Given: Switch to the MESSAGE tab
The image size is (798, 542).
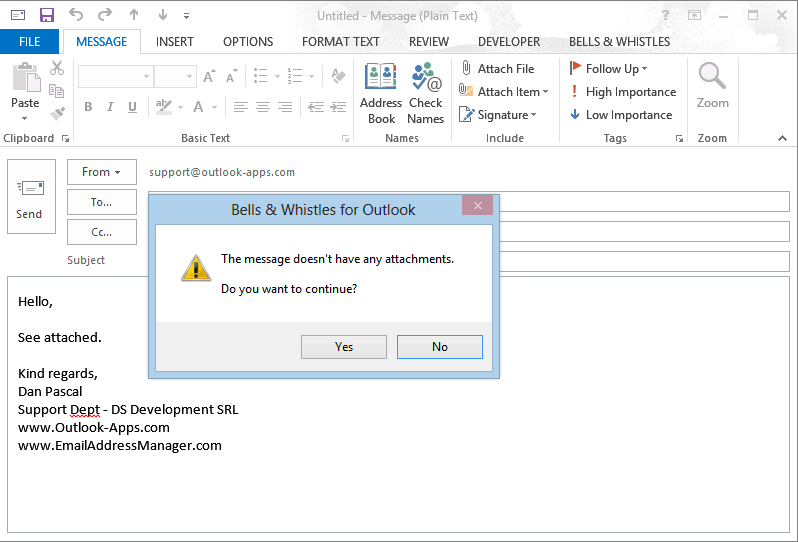Looking at the screenshot, I should point(102,42).
